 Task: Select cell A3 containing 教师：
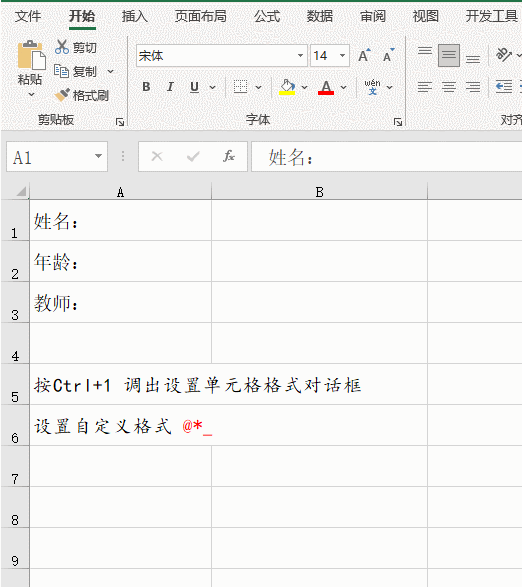pos(121,302)
